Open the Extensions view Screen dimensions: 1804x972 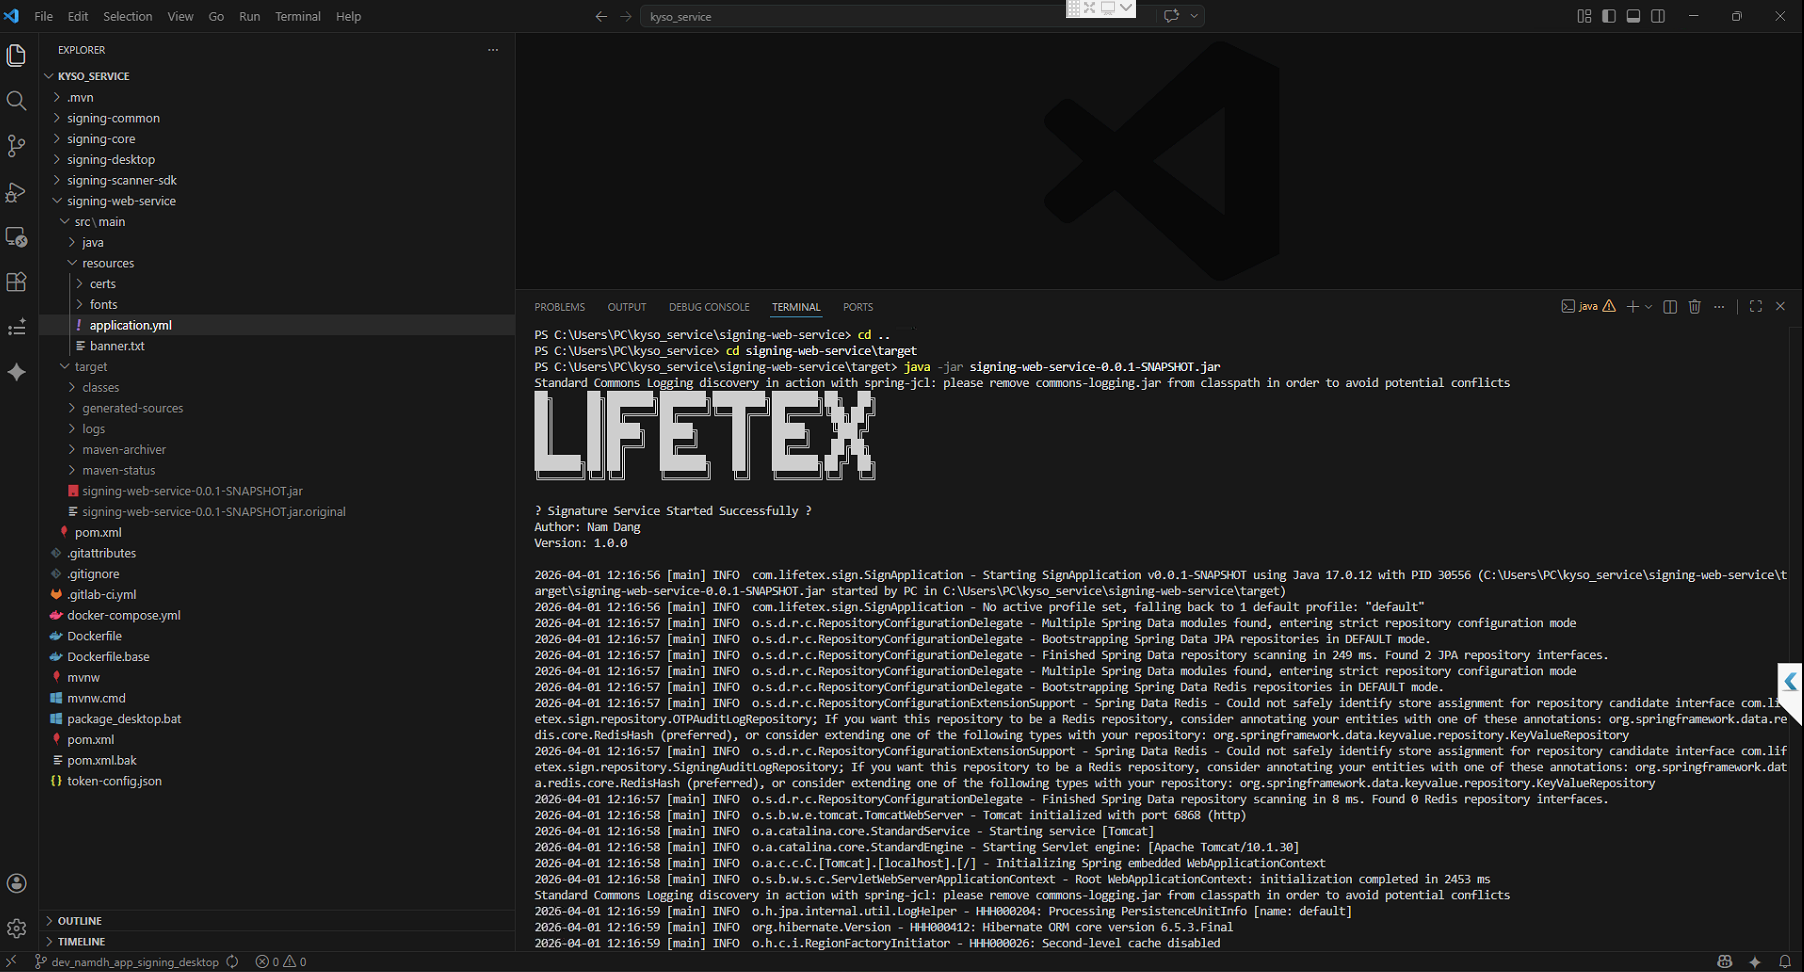(x=16, y=282)
